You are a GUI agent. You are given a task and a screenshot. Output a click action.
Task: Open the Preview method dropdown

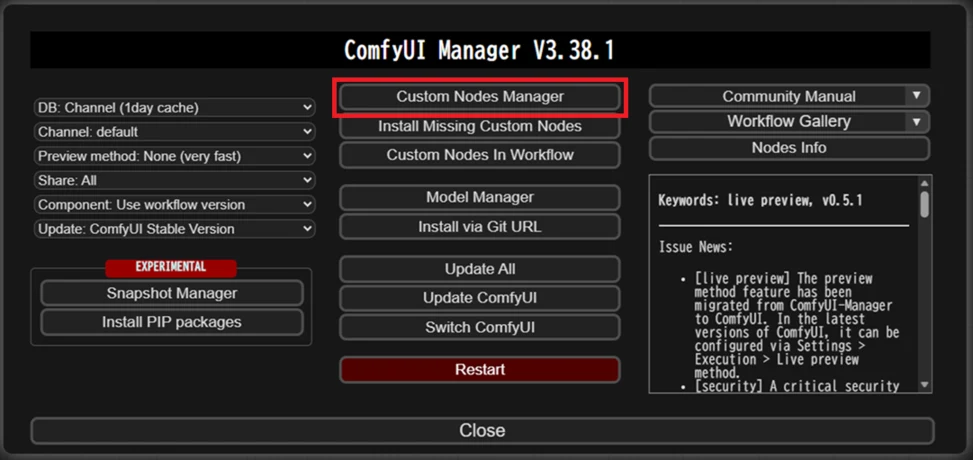tap(174, 156)
